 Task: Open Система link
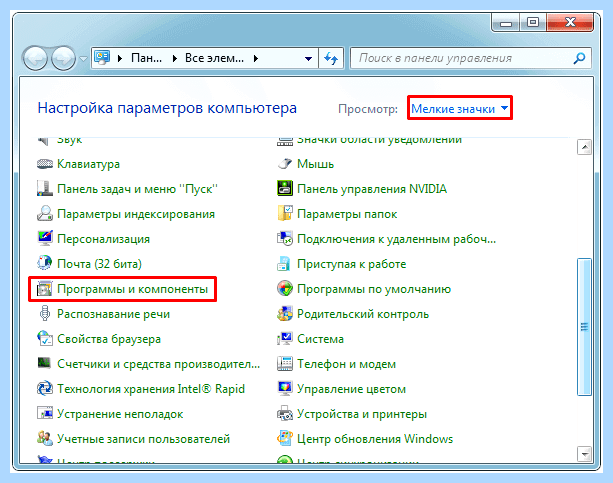[x=321, y=339]
